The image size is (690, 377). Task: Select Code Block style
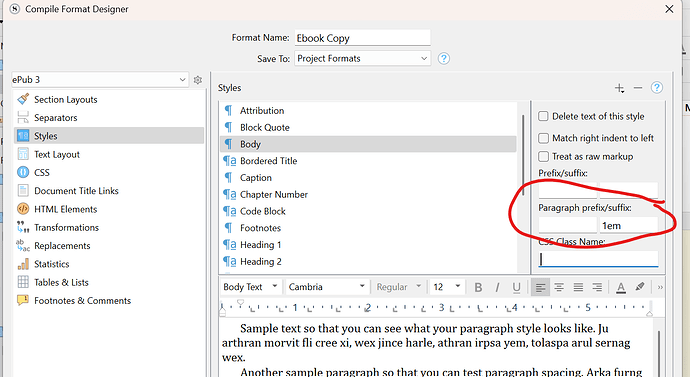(x=368, y=211)
